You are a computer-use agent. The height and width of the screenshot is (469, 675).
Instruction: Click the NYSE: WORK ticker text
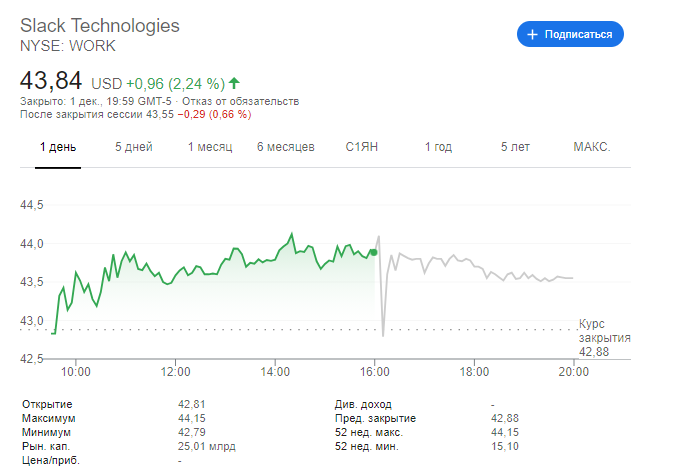[x=68, y=46]
